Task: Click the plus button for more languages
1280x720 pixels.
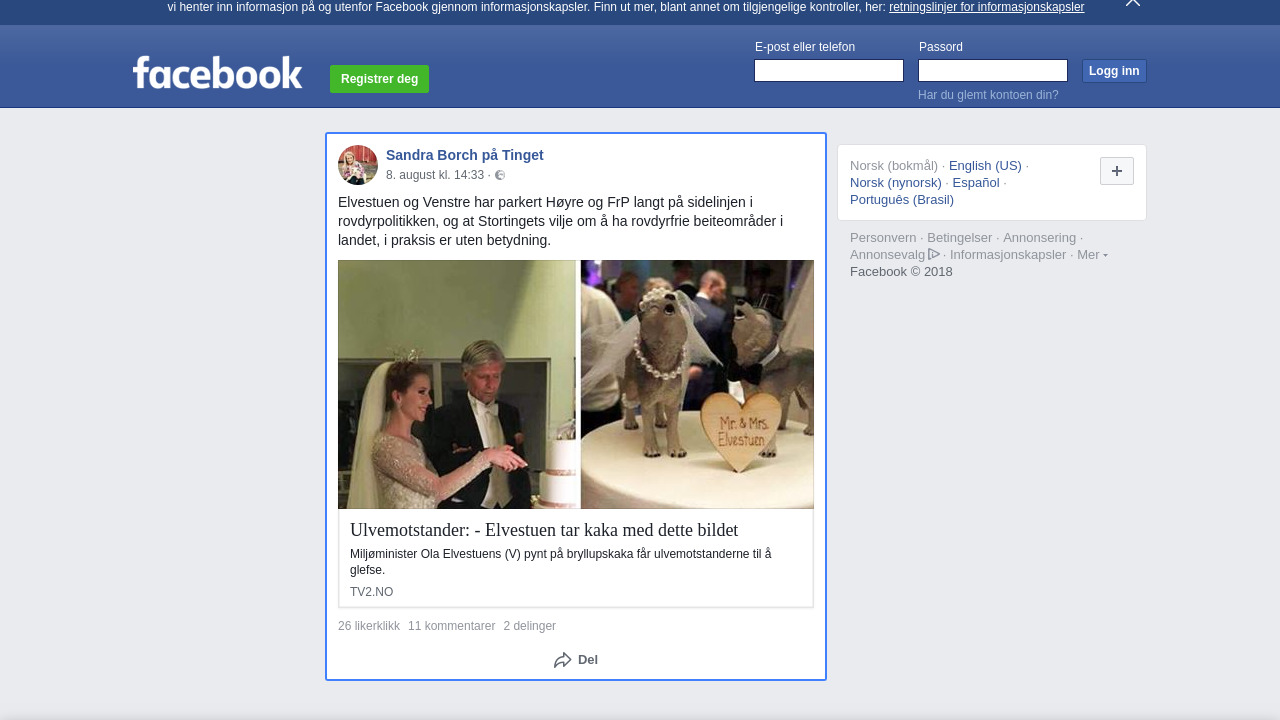Action: (1117, 171)
